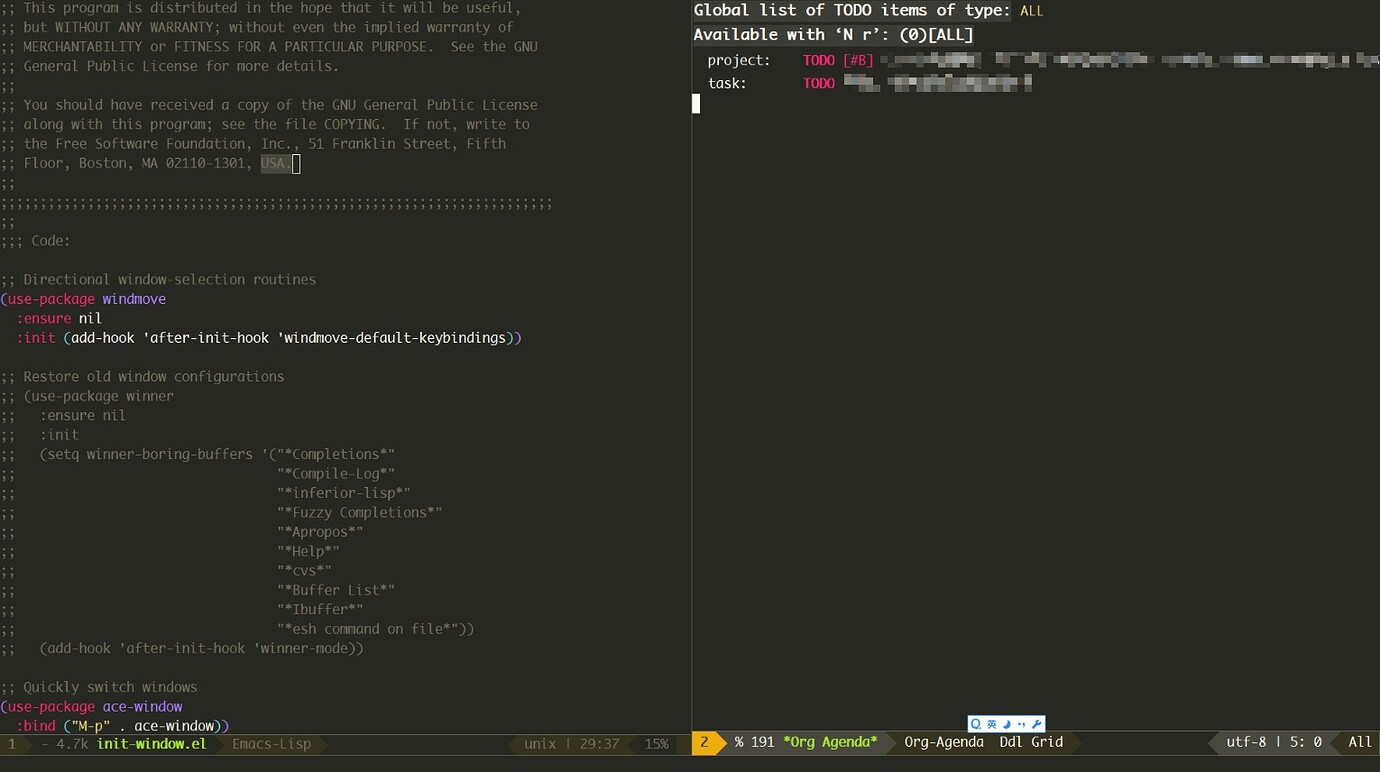
Task: Click the 15% scroll position indicator
Action: point(655,744)
